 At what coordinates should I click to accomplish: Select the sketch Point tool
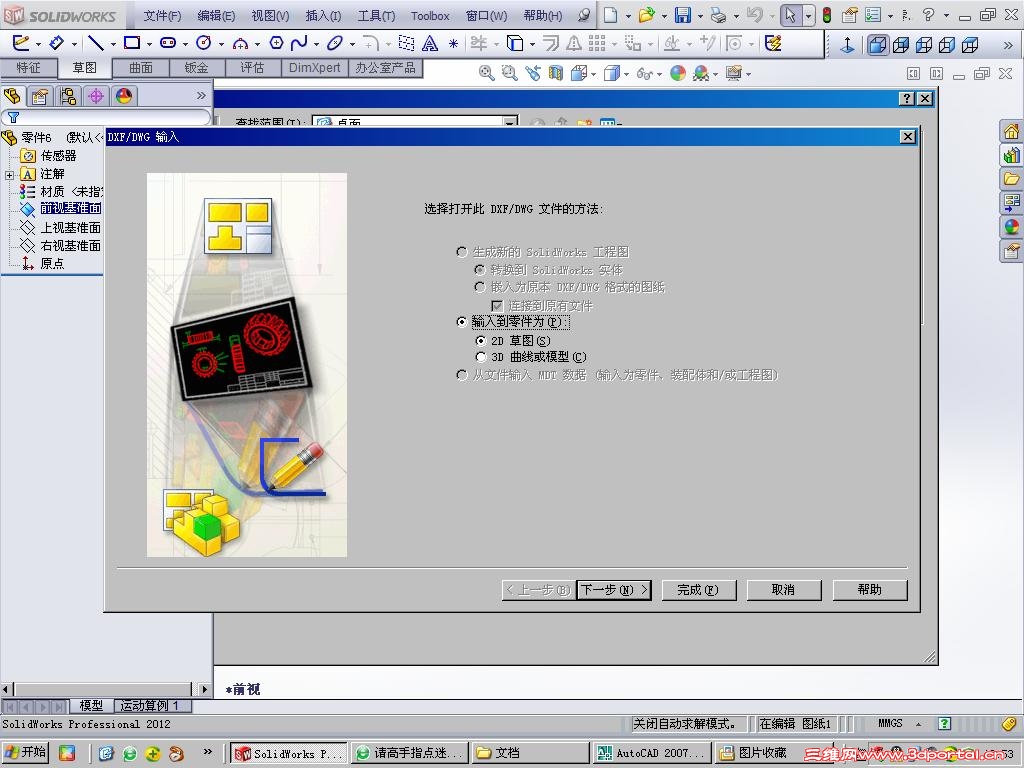(x=453, y=44)
